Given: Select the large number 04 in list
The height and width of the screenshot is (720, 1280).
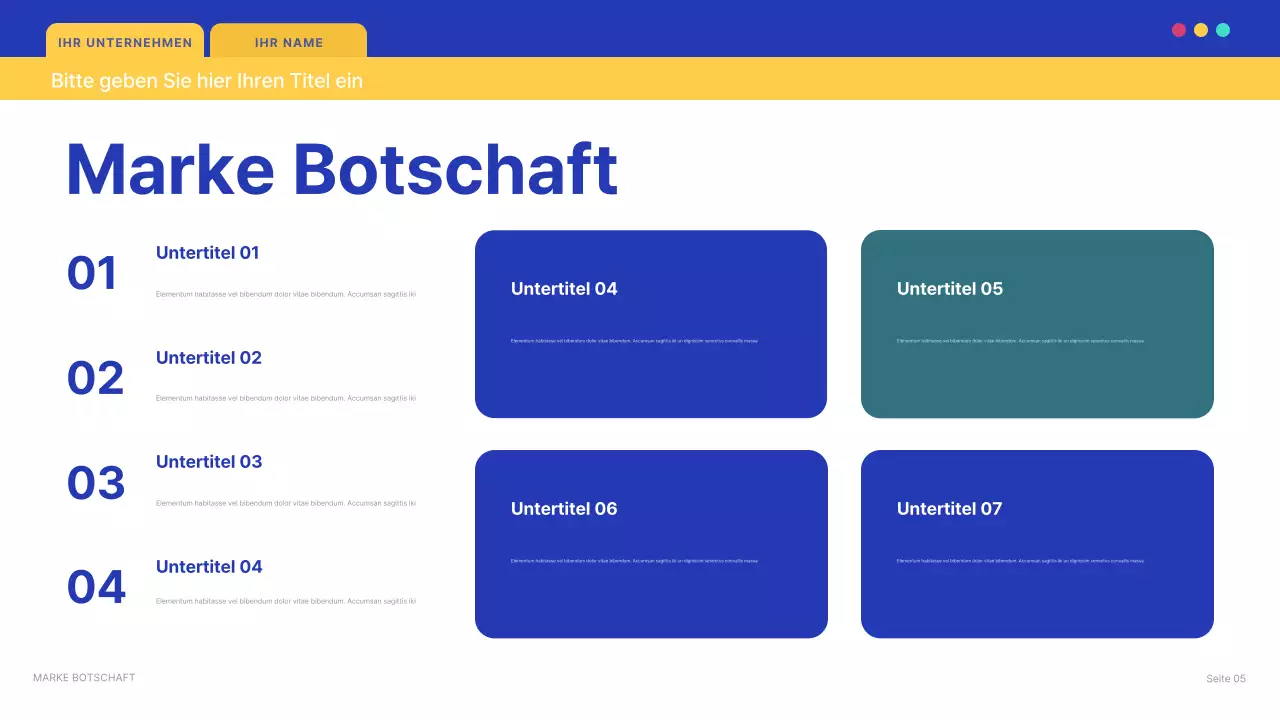Looking at the screenshot, I should 96,587.
